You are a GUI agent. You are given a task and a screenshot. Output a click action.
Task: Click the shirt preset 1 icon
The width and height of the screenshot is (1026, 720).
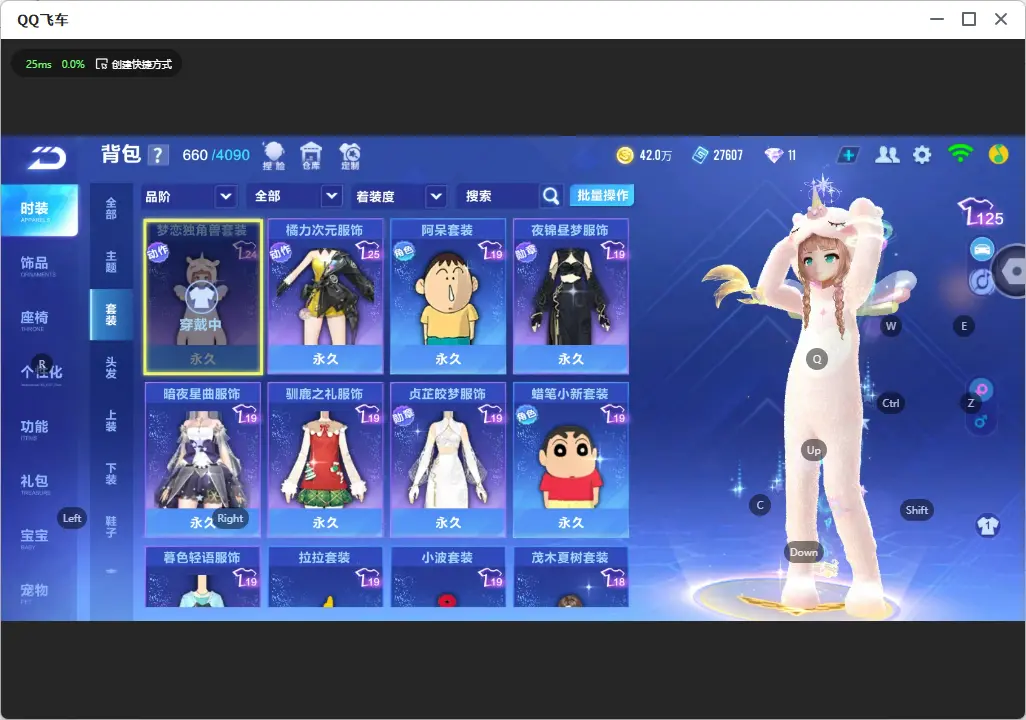click(987, 526)
